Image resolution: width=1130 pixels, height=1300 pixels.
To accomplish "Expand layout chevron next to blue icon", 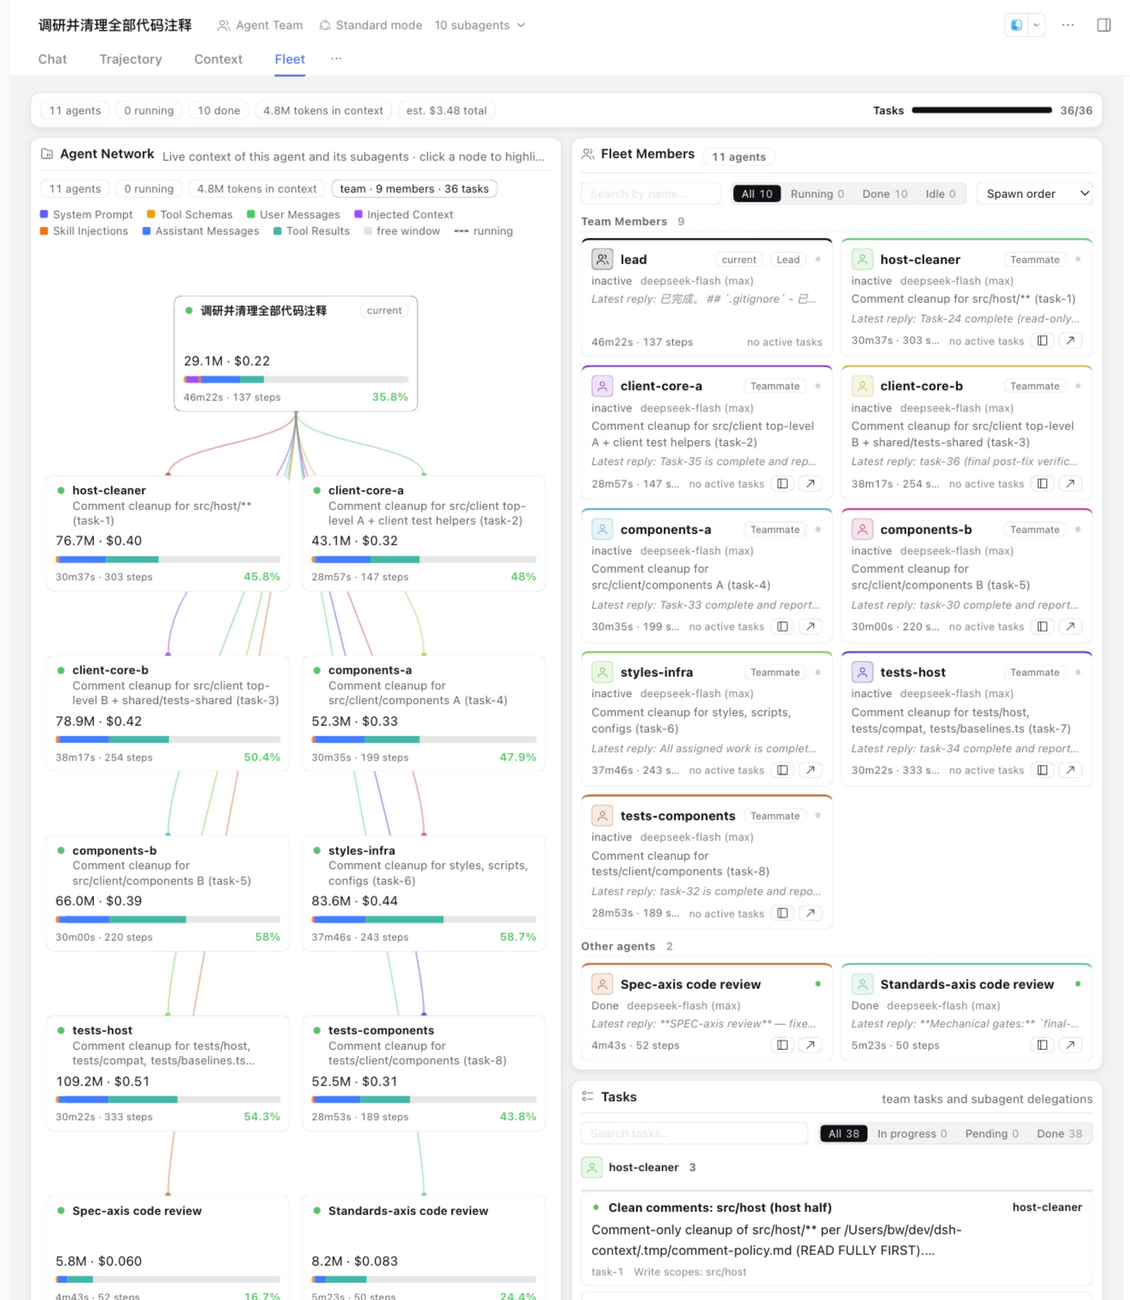I will click(x=1037, y=25).
